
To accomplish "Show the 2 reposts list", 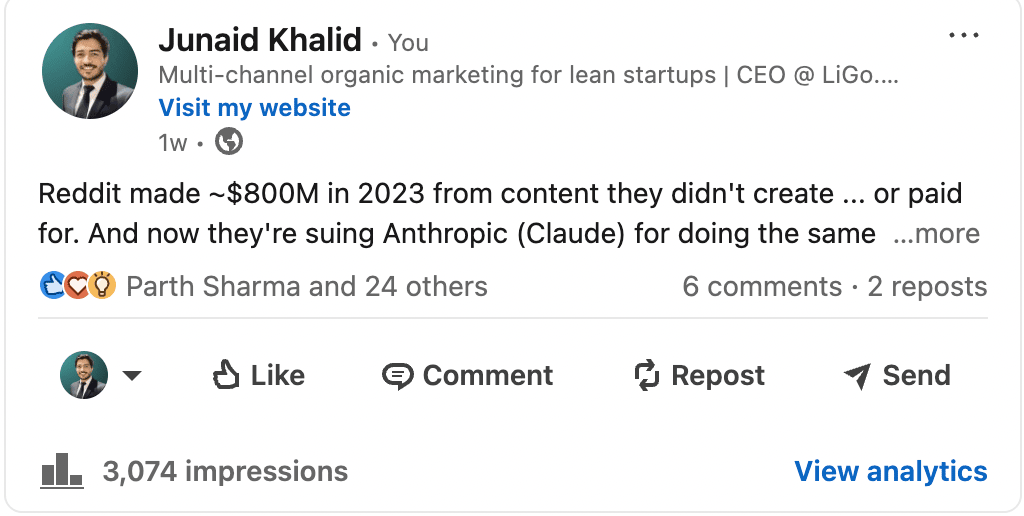I will (x=927, y=287).
